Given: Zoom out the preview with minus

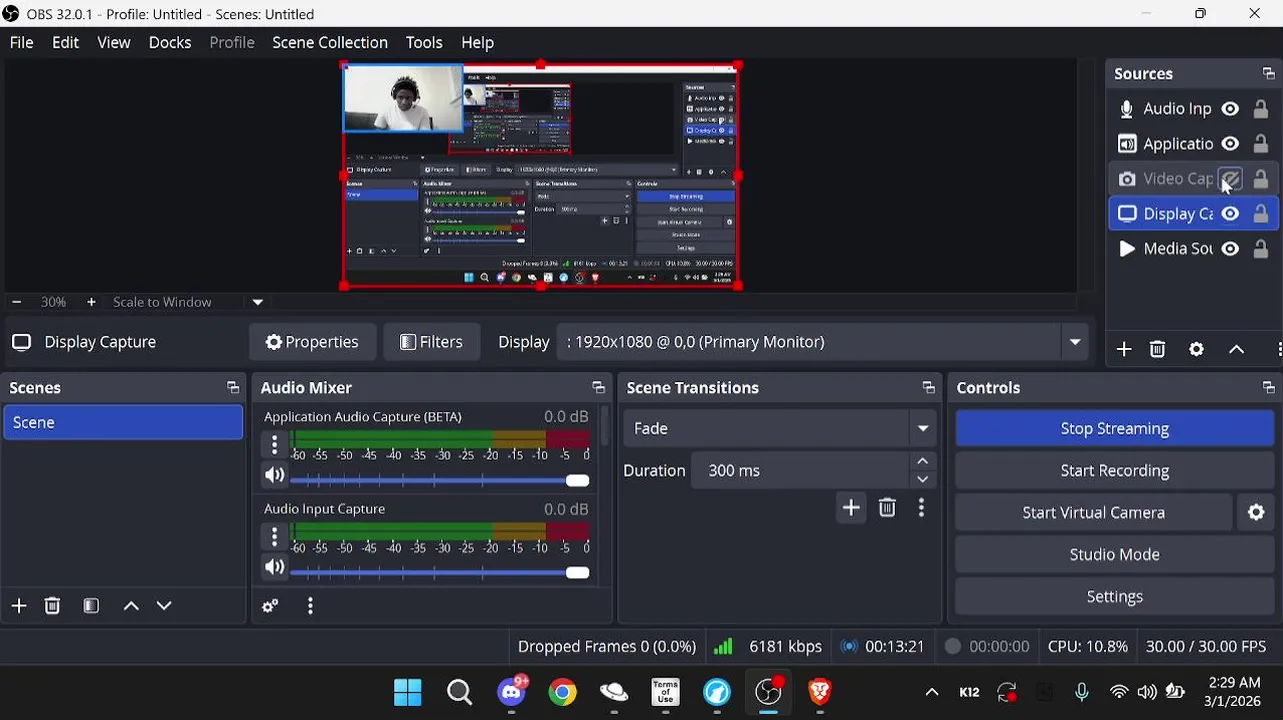Looking at the screenshot, I should (16, 302).
